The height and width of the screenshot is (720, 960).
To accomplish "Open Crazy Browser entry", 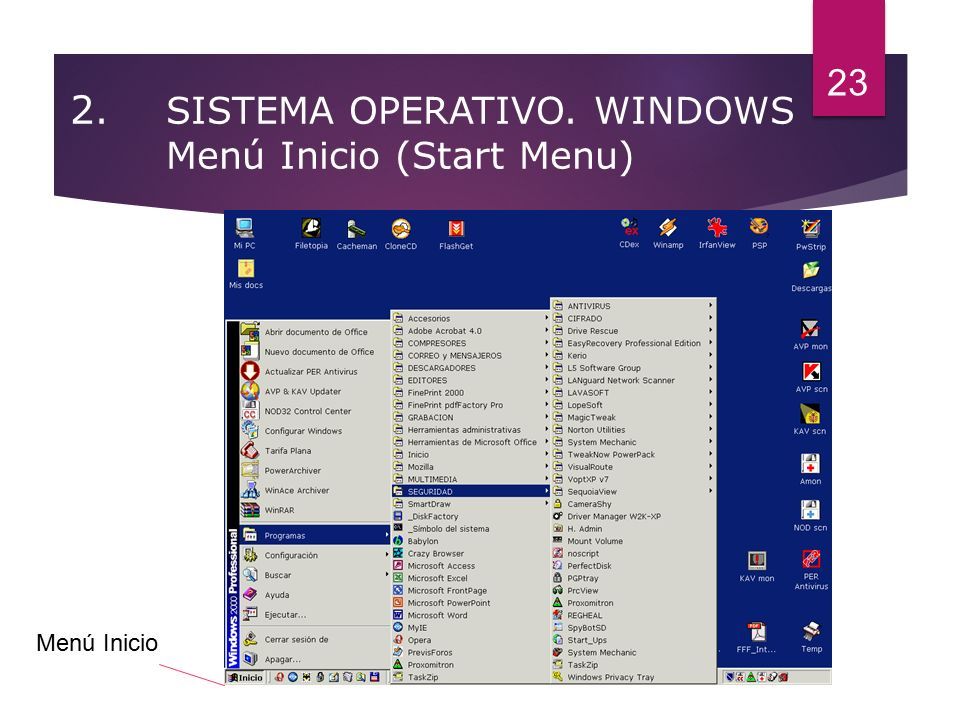I will point(470,553).
